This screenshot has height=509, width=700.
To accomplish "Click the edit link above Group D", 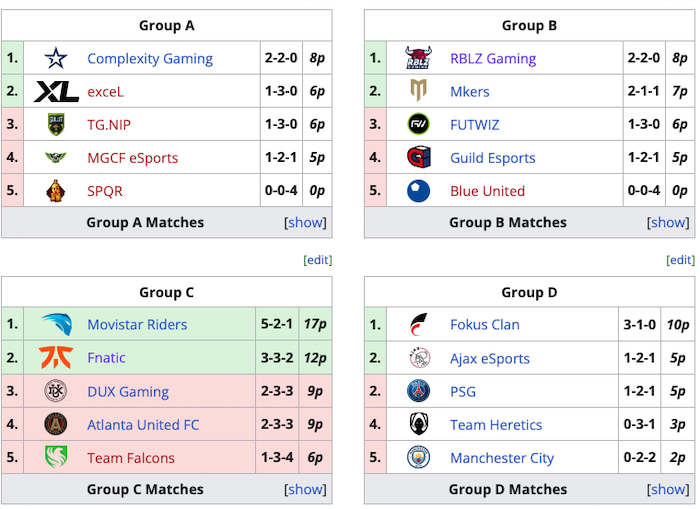I will (680, 260).
